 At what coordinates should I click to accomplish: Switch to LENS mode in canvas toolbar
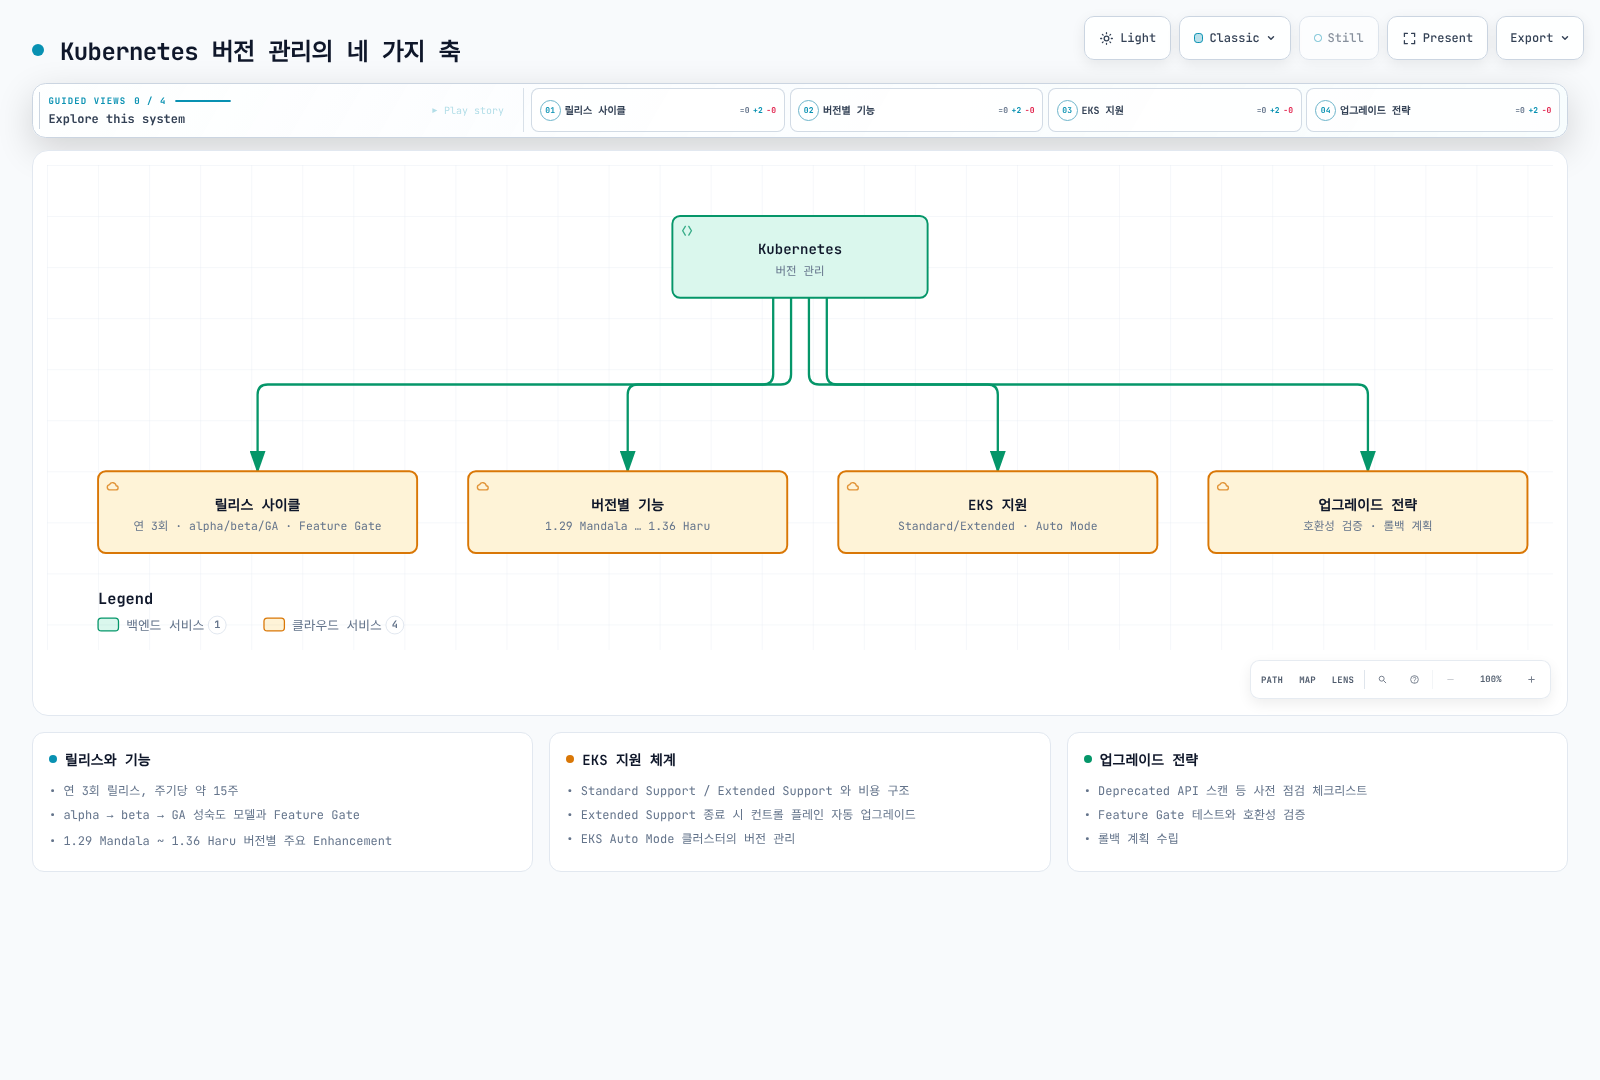[1343, 680]
